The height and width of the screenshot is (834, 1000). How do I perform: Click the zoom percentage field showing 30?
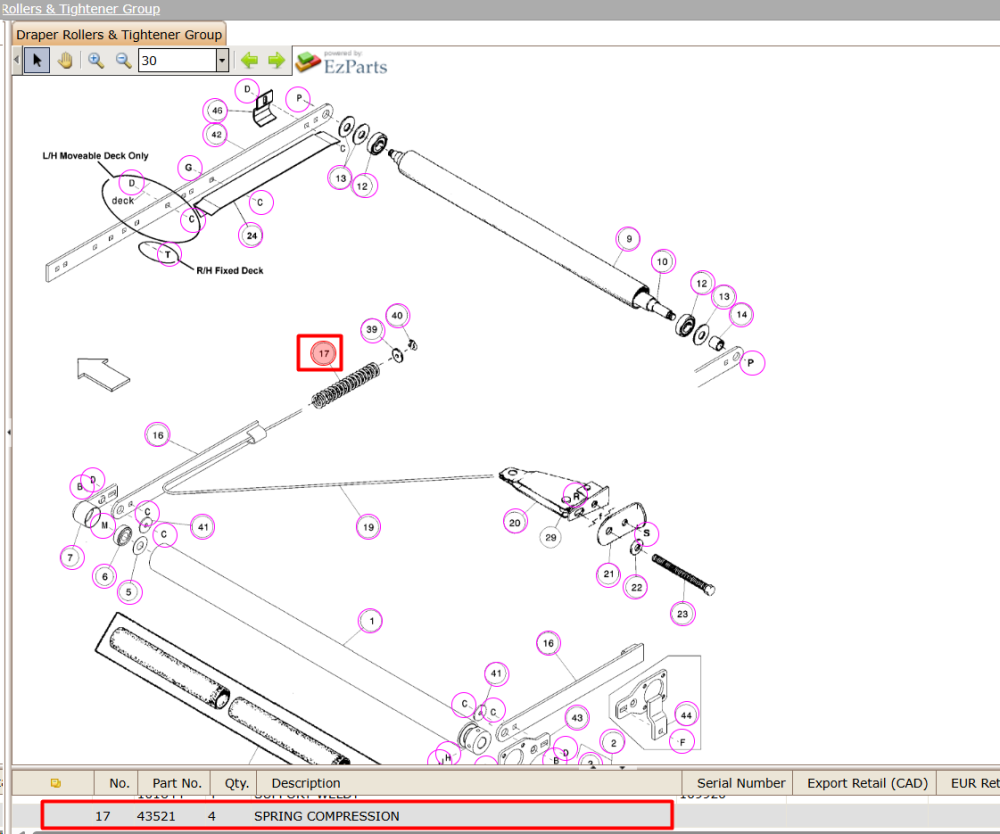pos(177,61)
